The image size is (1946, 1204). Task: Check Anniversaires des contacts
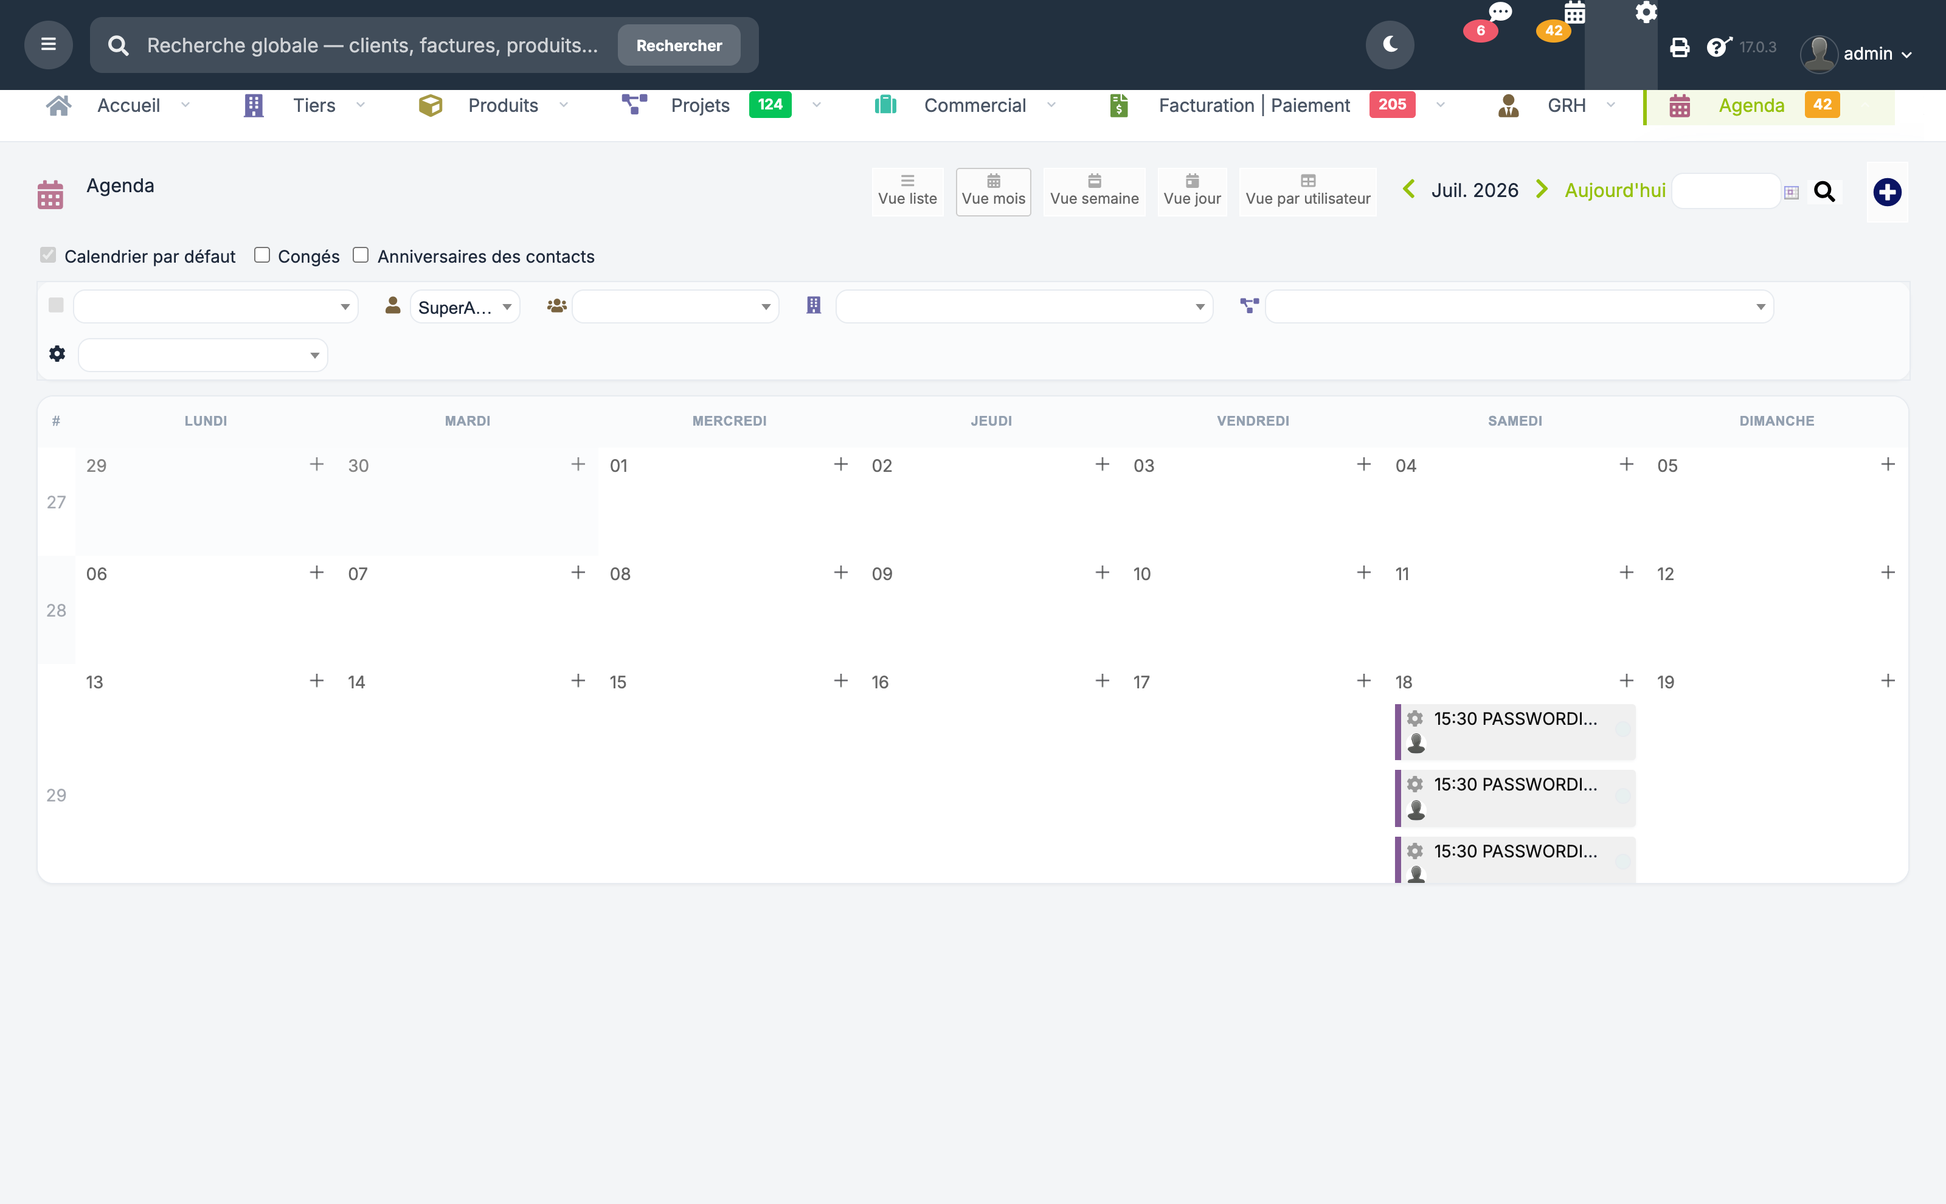pyautogui.click(x=361, y=255)
